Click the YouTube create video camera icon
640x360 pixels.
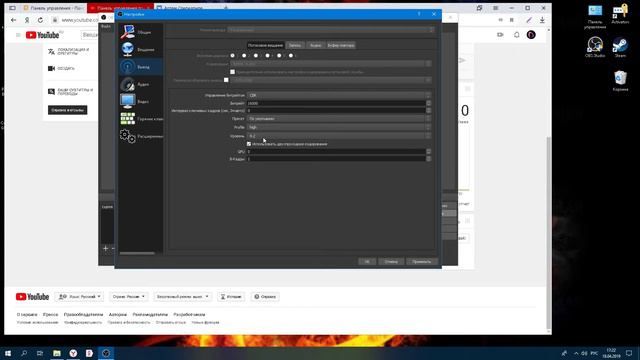(500, 35)
